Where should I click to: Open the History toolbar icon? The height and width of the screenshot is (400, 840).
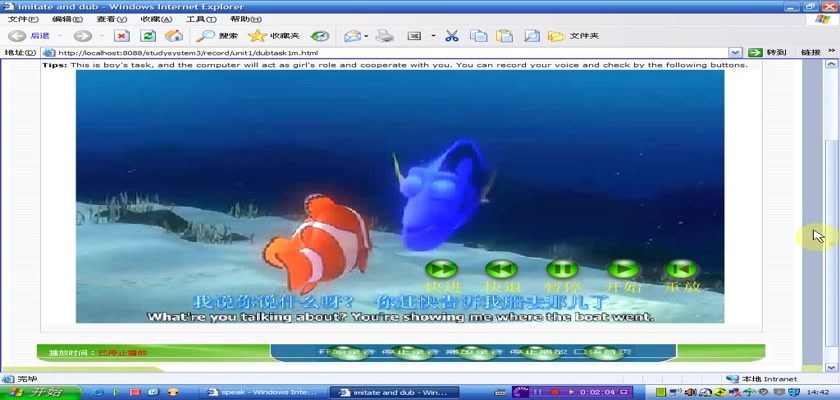(x=320, y=36)
